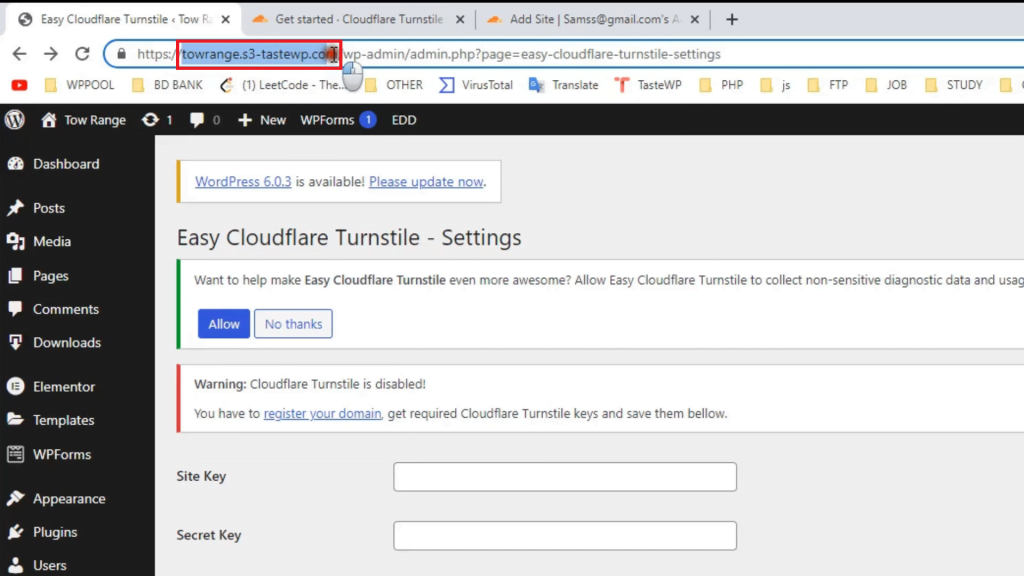Open the BD BANK bookmarks folder

(x=167, y=85)
